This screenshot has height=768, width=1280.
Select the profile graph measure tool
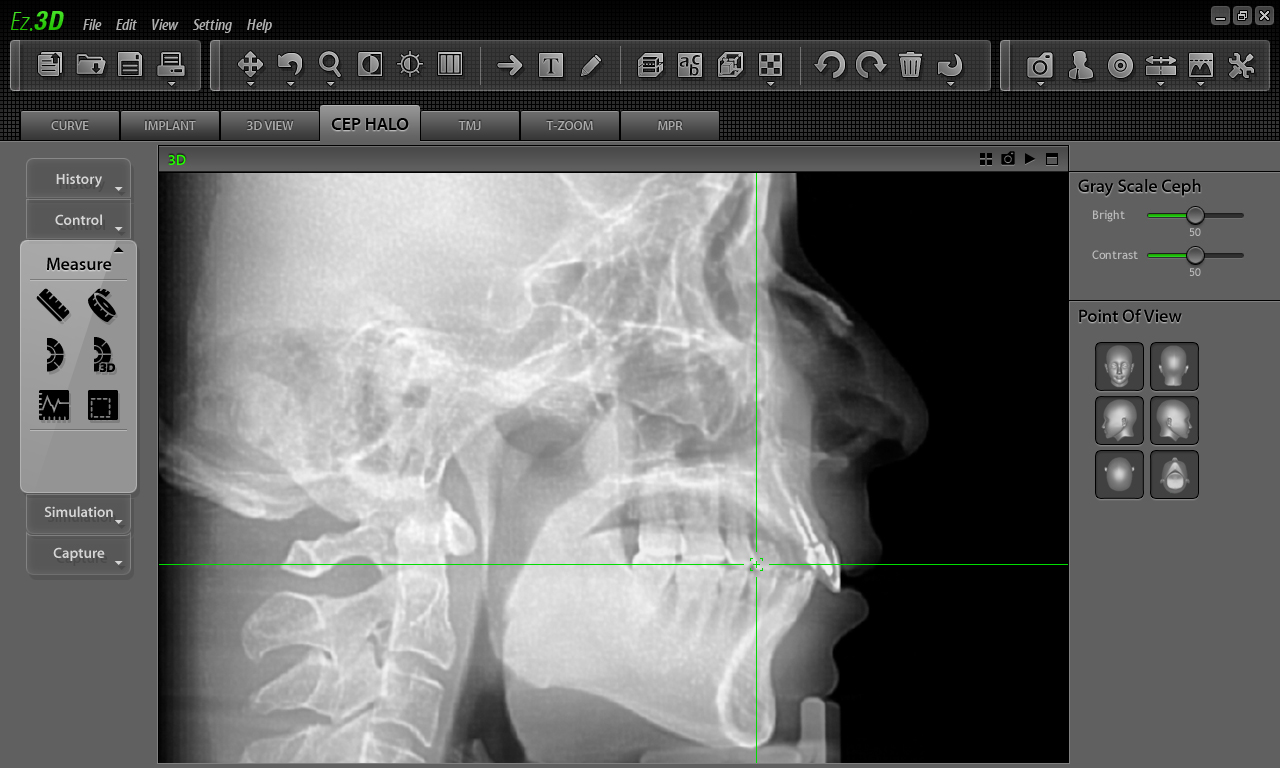click(x=53, y=405)
